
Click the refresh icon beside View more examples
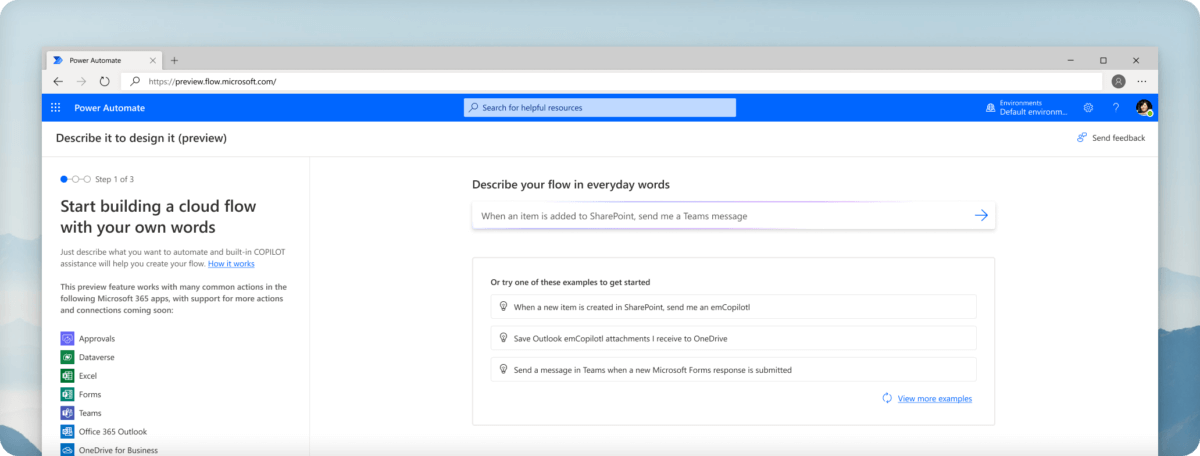(887, 398)
